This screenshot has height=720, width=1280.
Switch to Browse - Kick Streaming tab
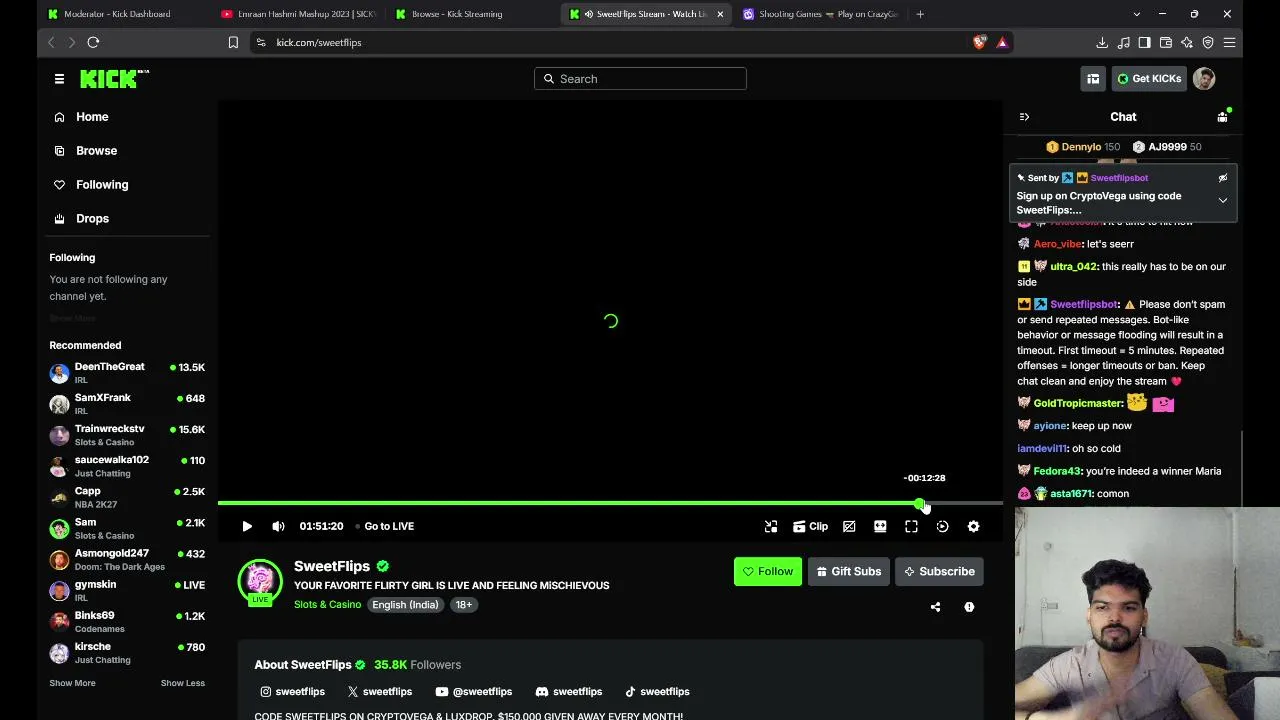470,14
